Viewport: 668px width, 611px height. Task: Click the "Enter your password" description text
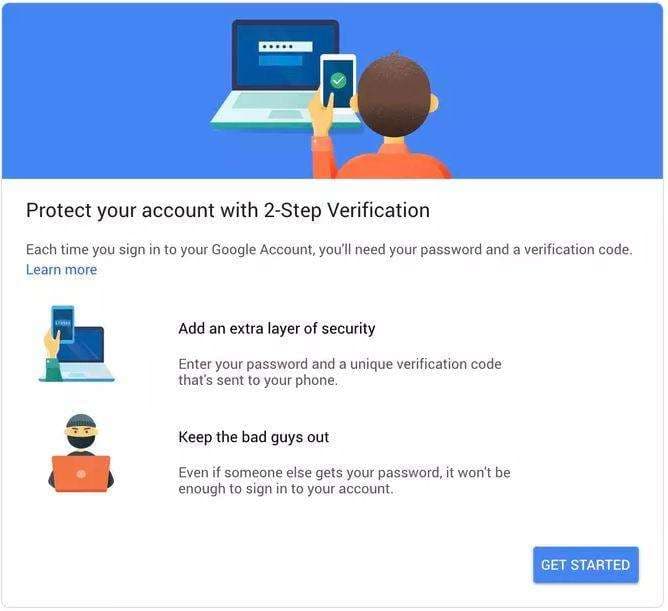point(339,372)
